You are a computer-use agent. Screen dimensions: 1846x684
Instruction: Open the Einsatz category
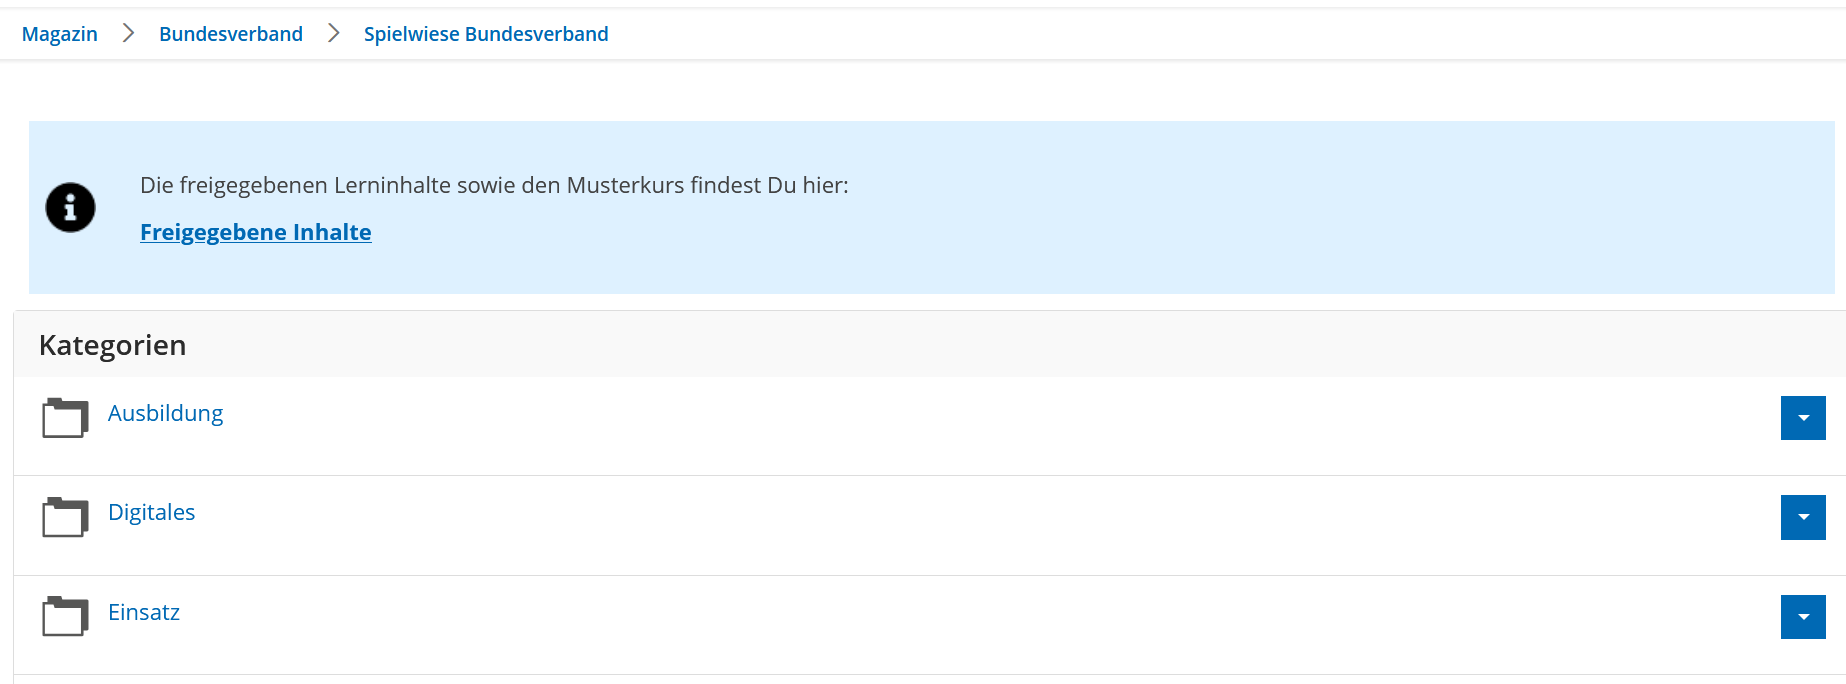(x=144, y=612)
